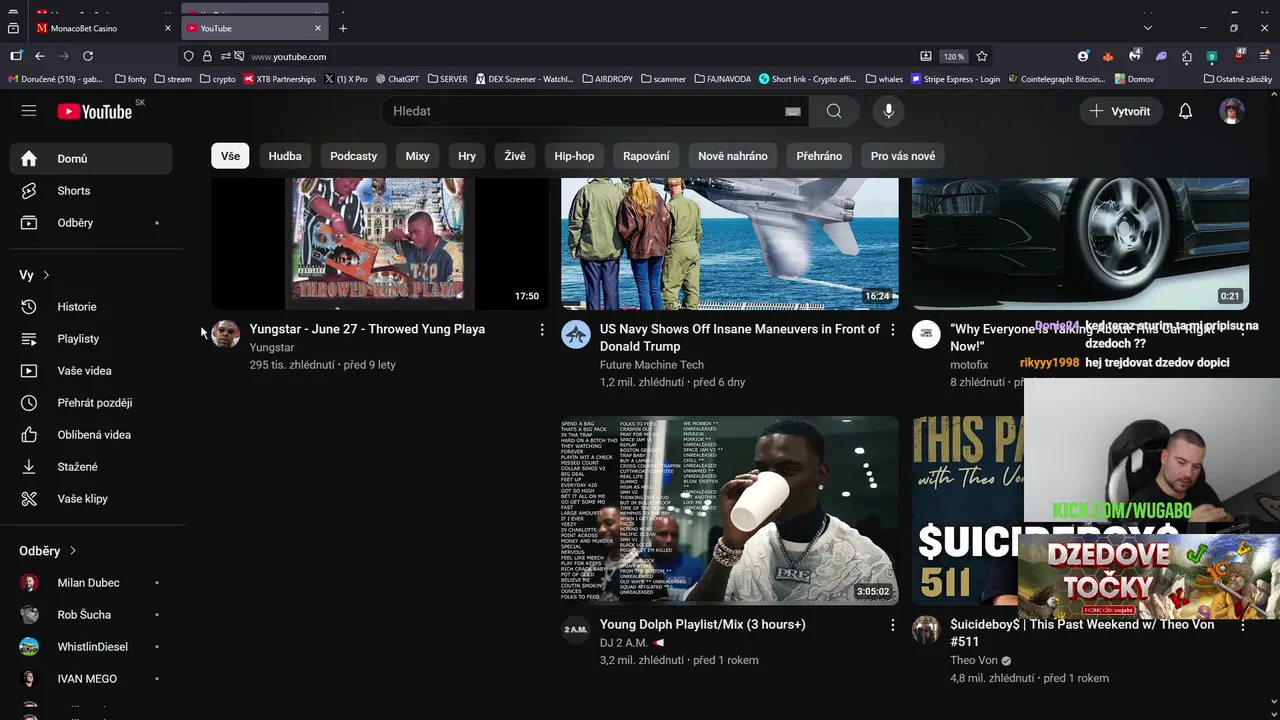Open options menu for US Navy video

pyautogui.click(x=893, y=330)
